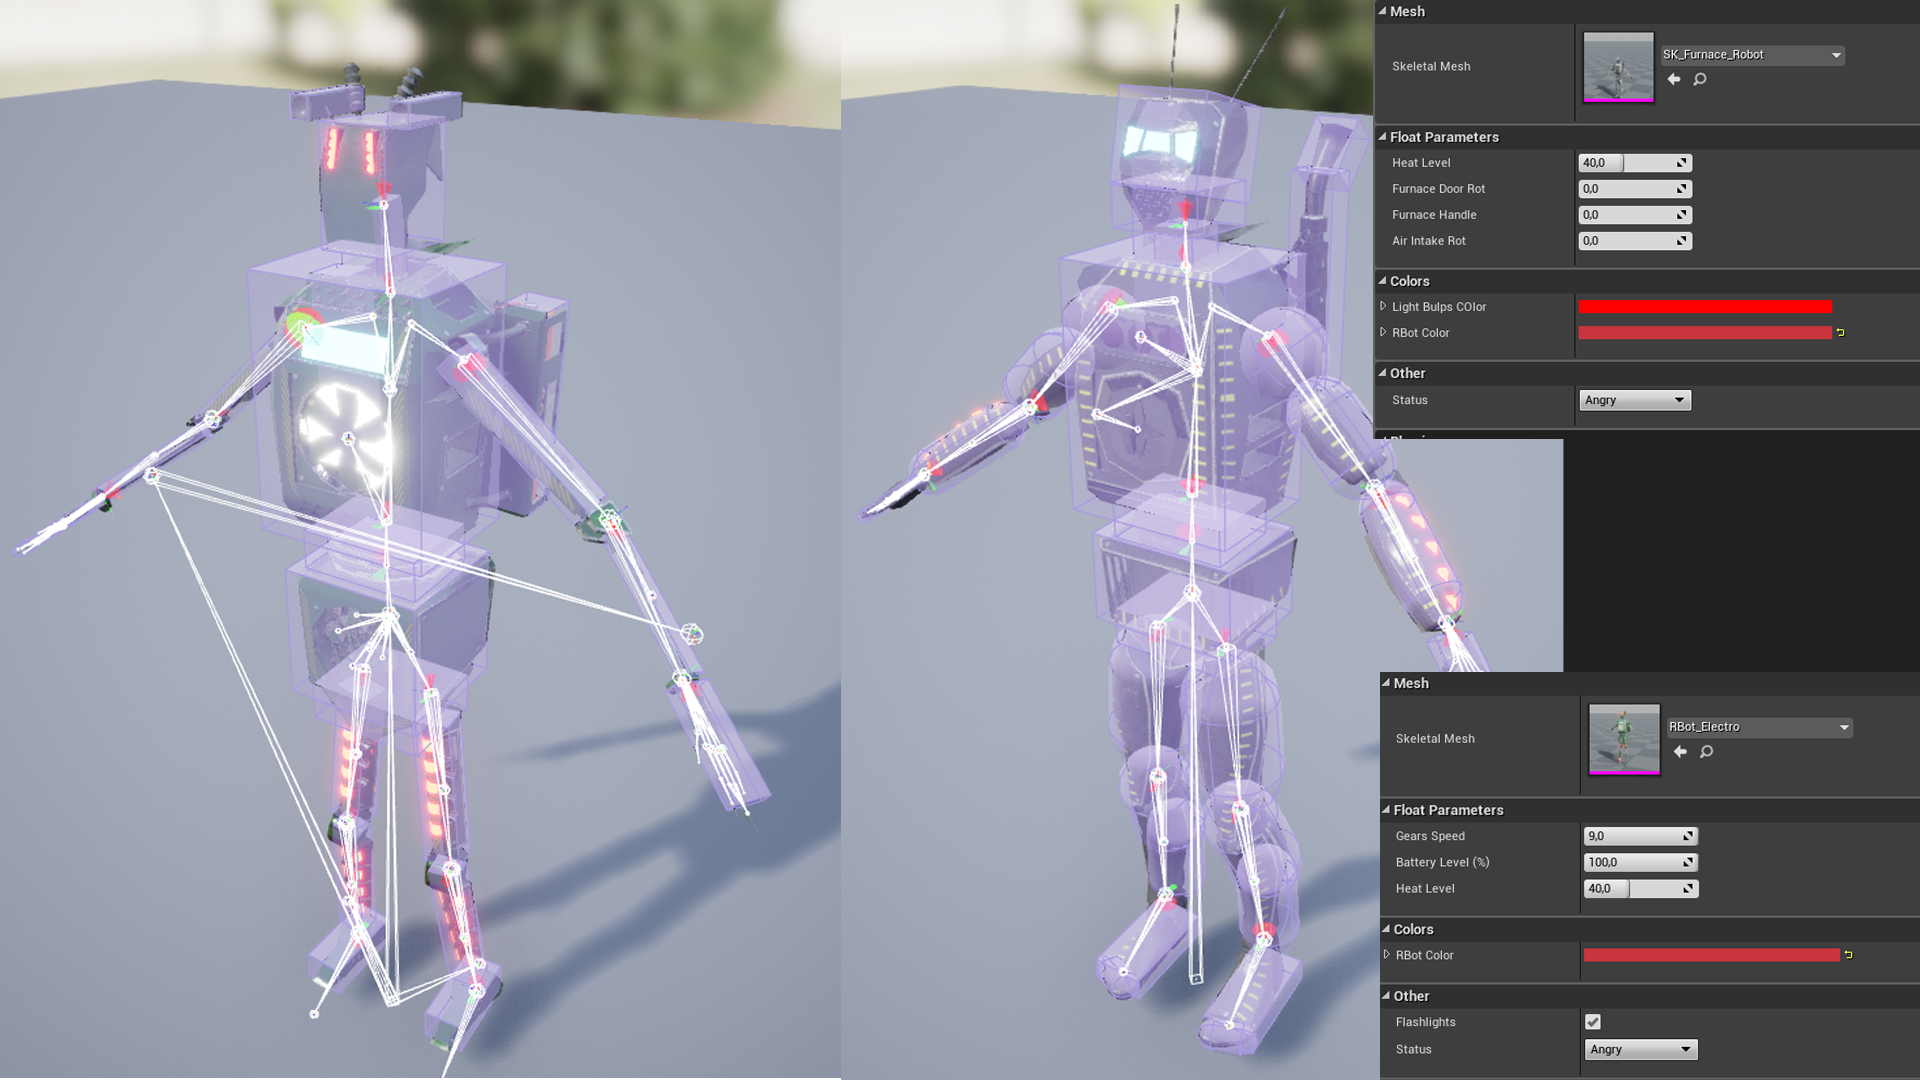The height and width of the screenshot is (1080, 1920).
Task: Use selected asset arrow for RBot_Electro
Action: (x=1680, y=751)
